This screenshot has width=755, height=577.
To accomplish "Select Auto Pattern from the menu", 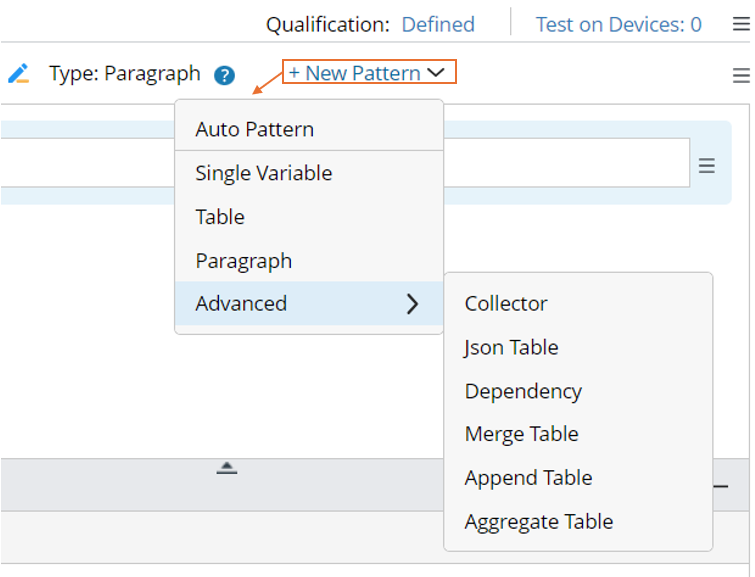I will point(255,129).
